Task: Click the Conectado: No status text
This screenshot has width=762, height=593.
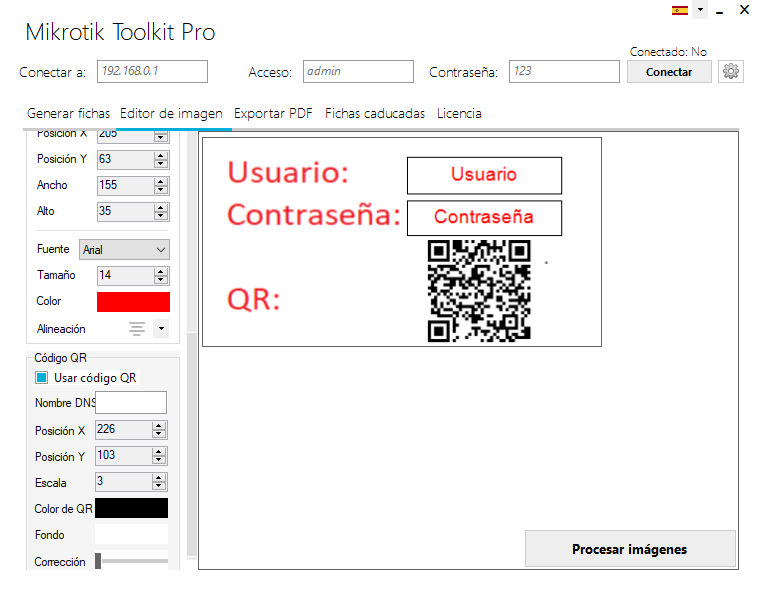Action: 668,52
